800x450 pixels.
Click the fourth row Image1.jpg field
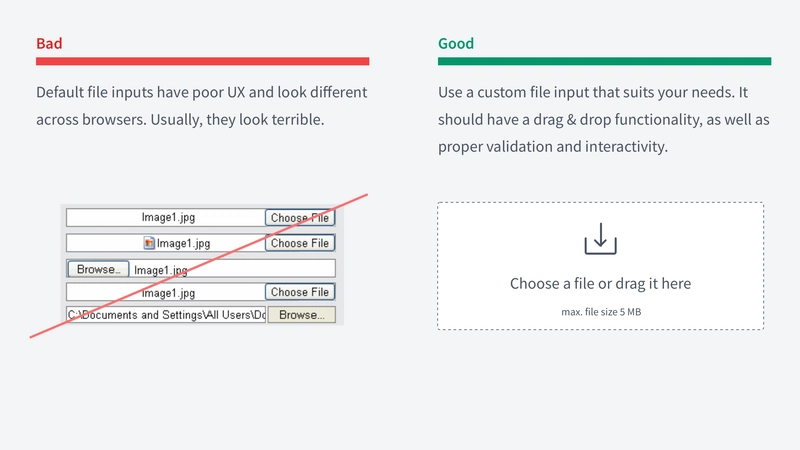[x=165, y=292]
